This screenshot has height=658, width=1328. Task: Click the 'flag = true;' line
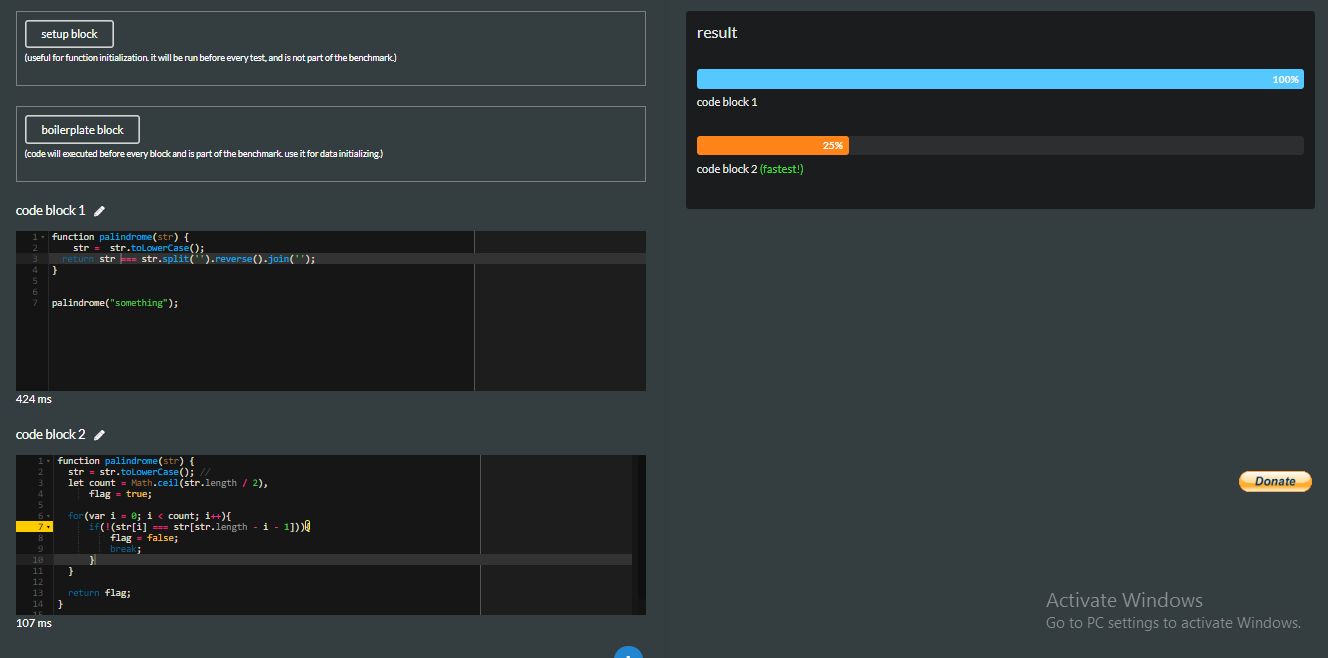[120, 494]
